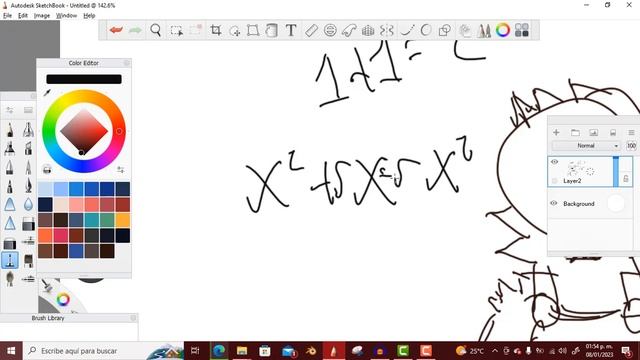Open the layer panel menu icon
The height and width of the screenshot is (360, 640).
pyautogui.click(x=631, y=133)
